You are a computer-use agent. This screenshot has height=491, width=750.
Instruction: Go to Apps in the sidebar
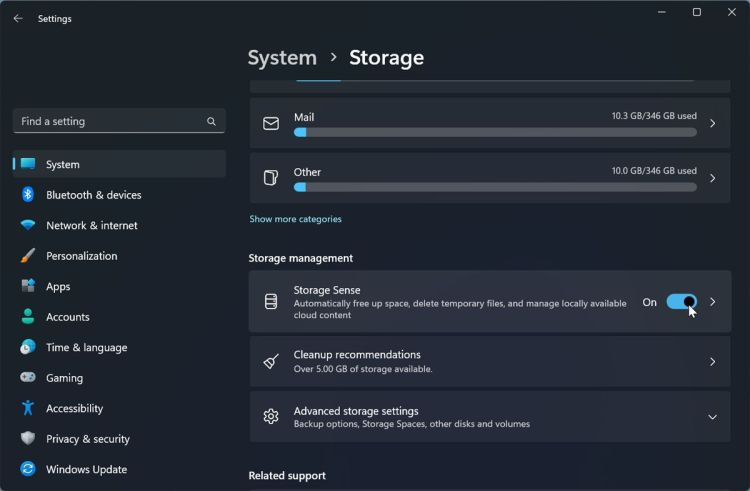pyautogui.click(x=58, y=287)
